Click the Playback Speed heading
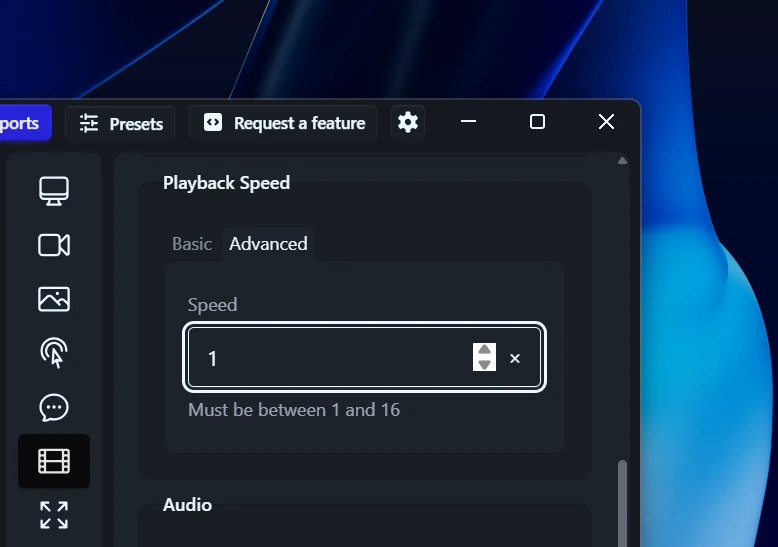 point(226,183)
